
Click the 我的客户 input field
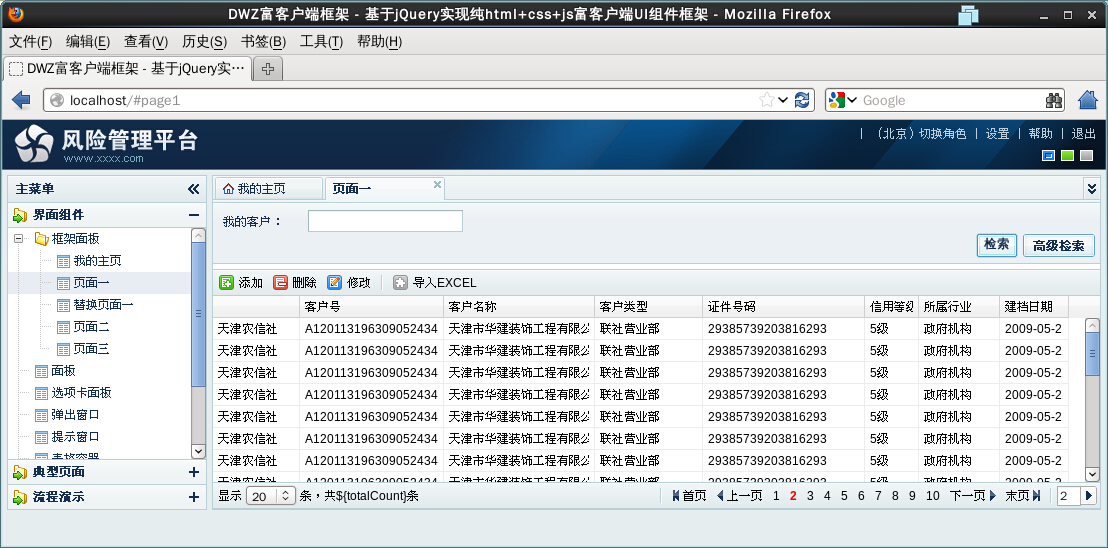pyautogui.click(x=385, y=221)
